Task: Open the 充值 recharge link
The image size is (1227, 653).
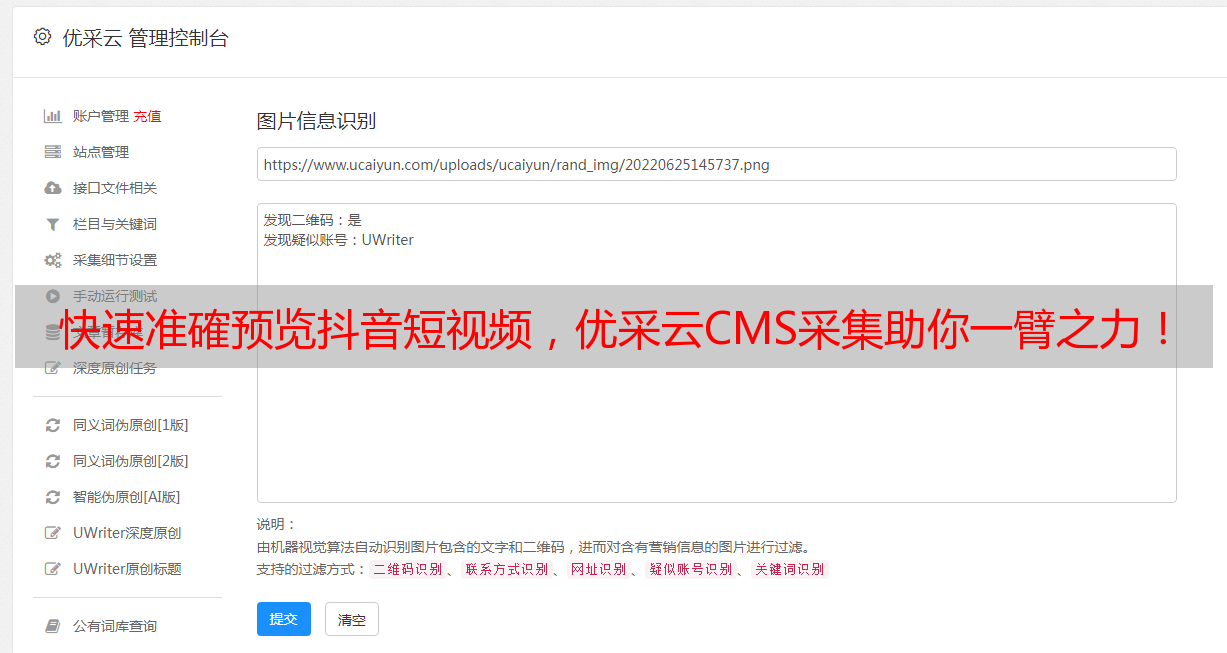Action: (x=147, y=116)
